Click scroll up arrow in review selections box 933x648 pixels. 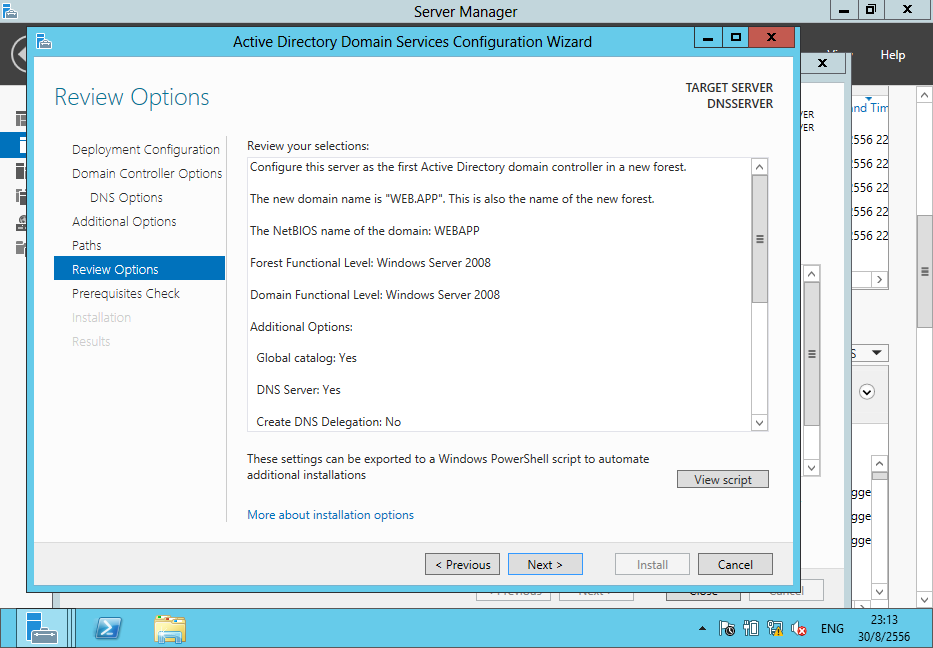(x=759, y=167)
